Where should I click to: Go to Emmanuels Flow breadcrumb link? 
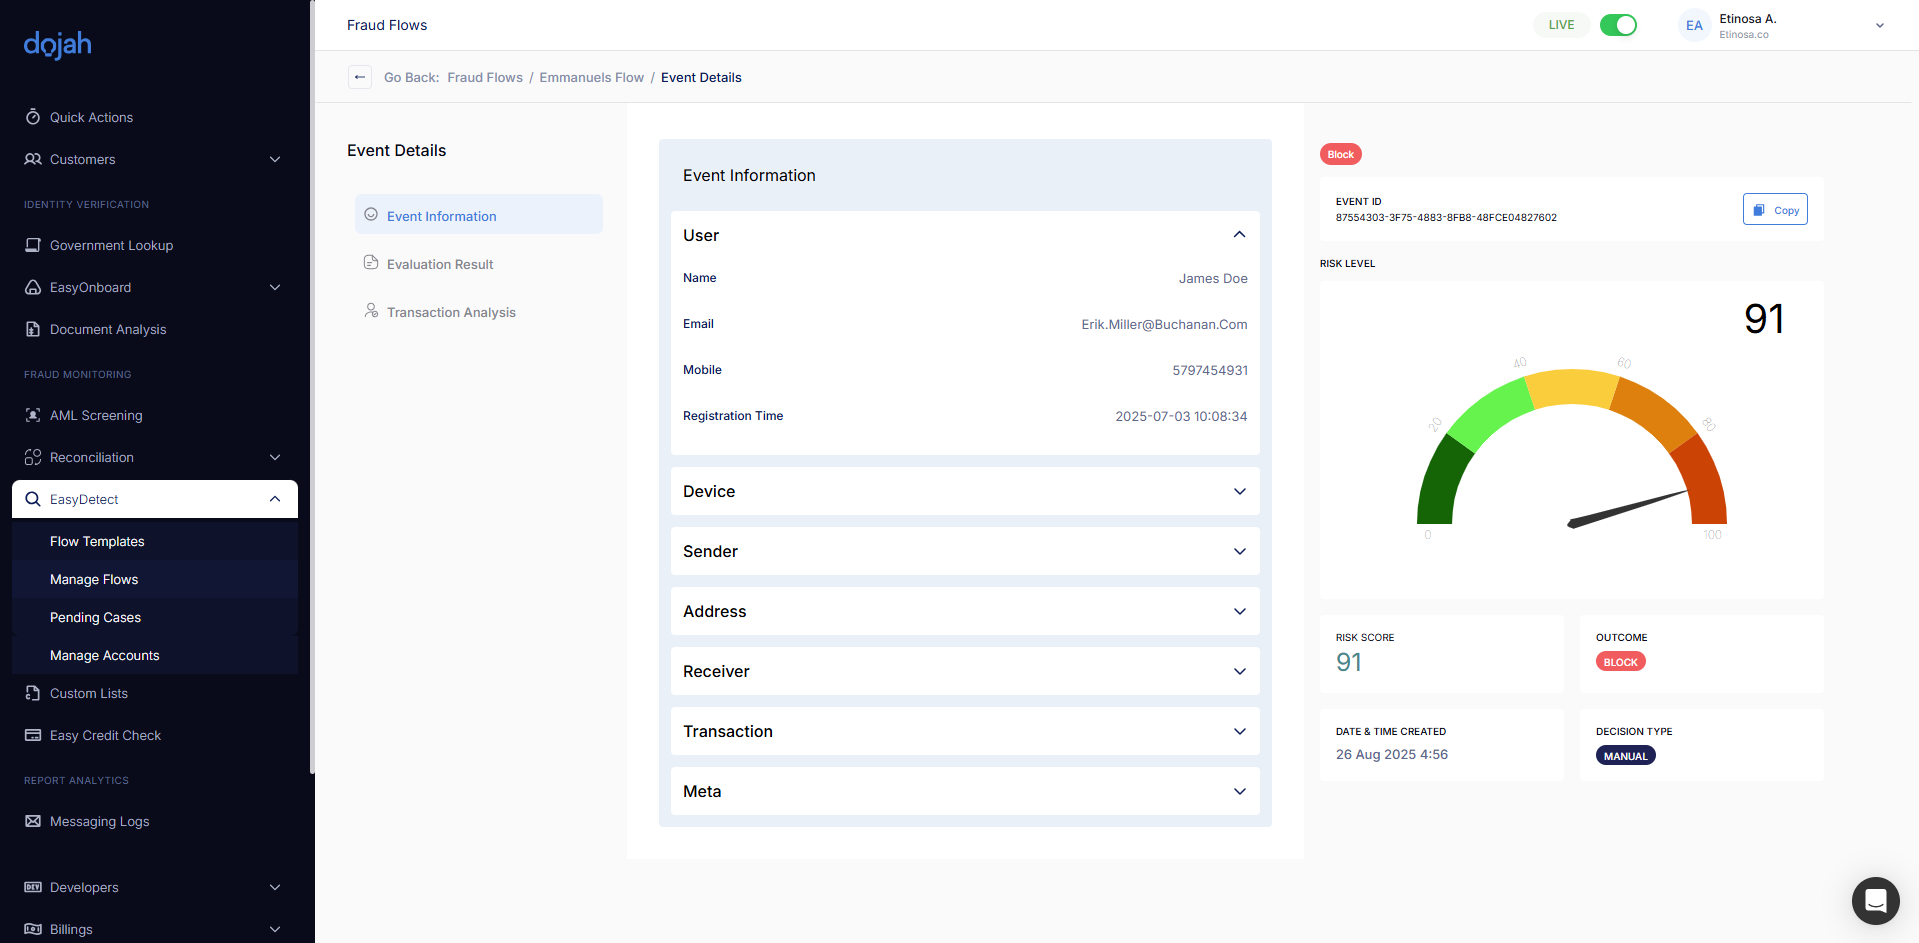coord(591,77)
